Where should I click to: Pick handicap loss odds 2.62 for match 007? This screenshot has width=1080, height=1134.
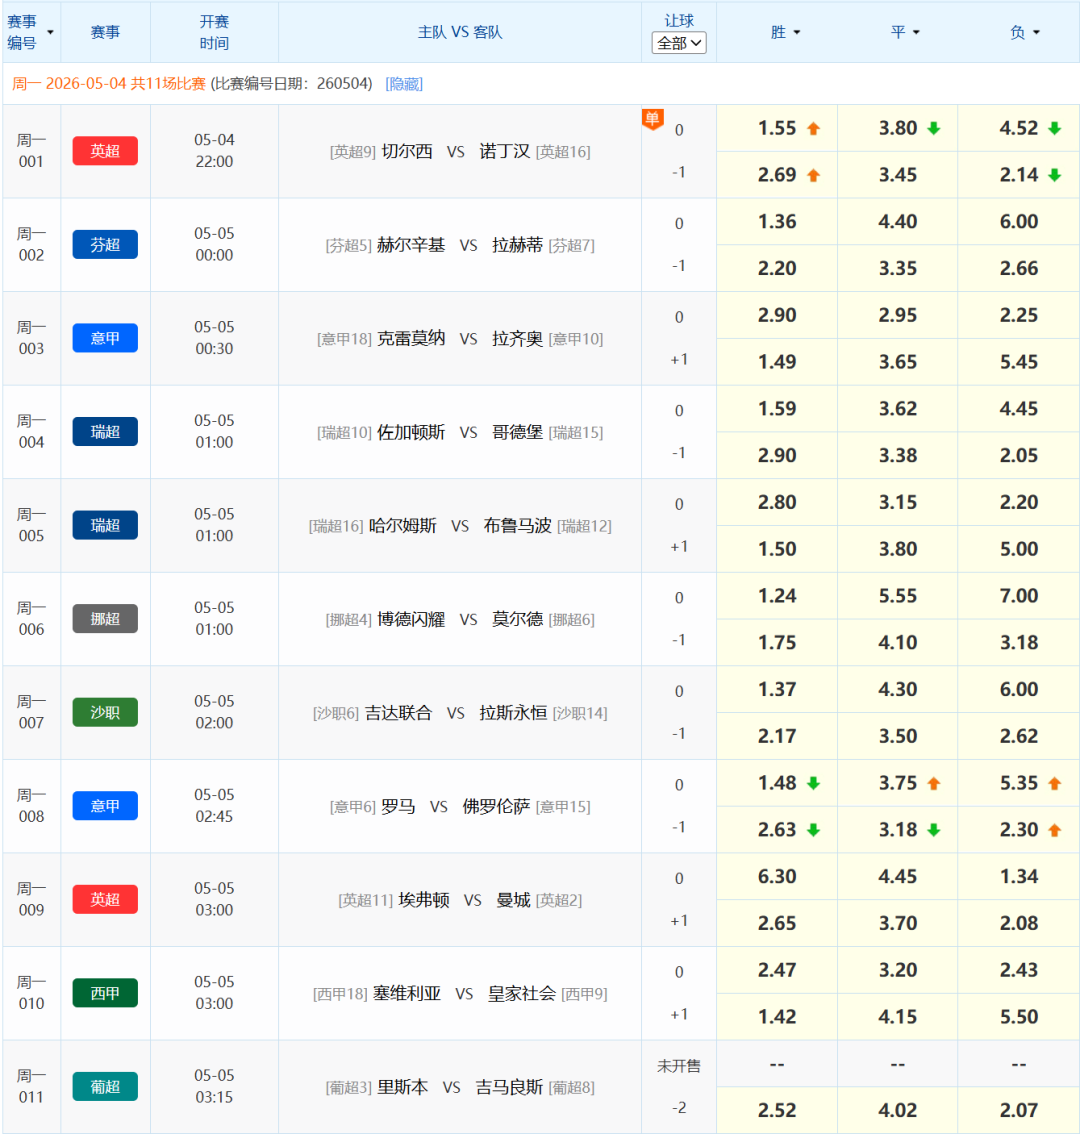click(1019, 736)
